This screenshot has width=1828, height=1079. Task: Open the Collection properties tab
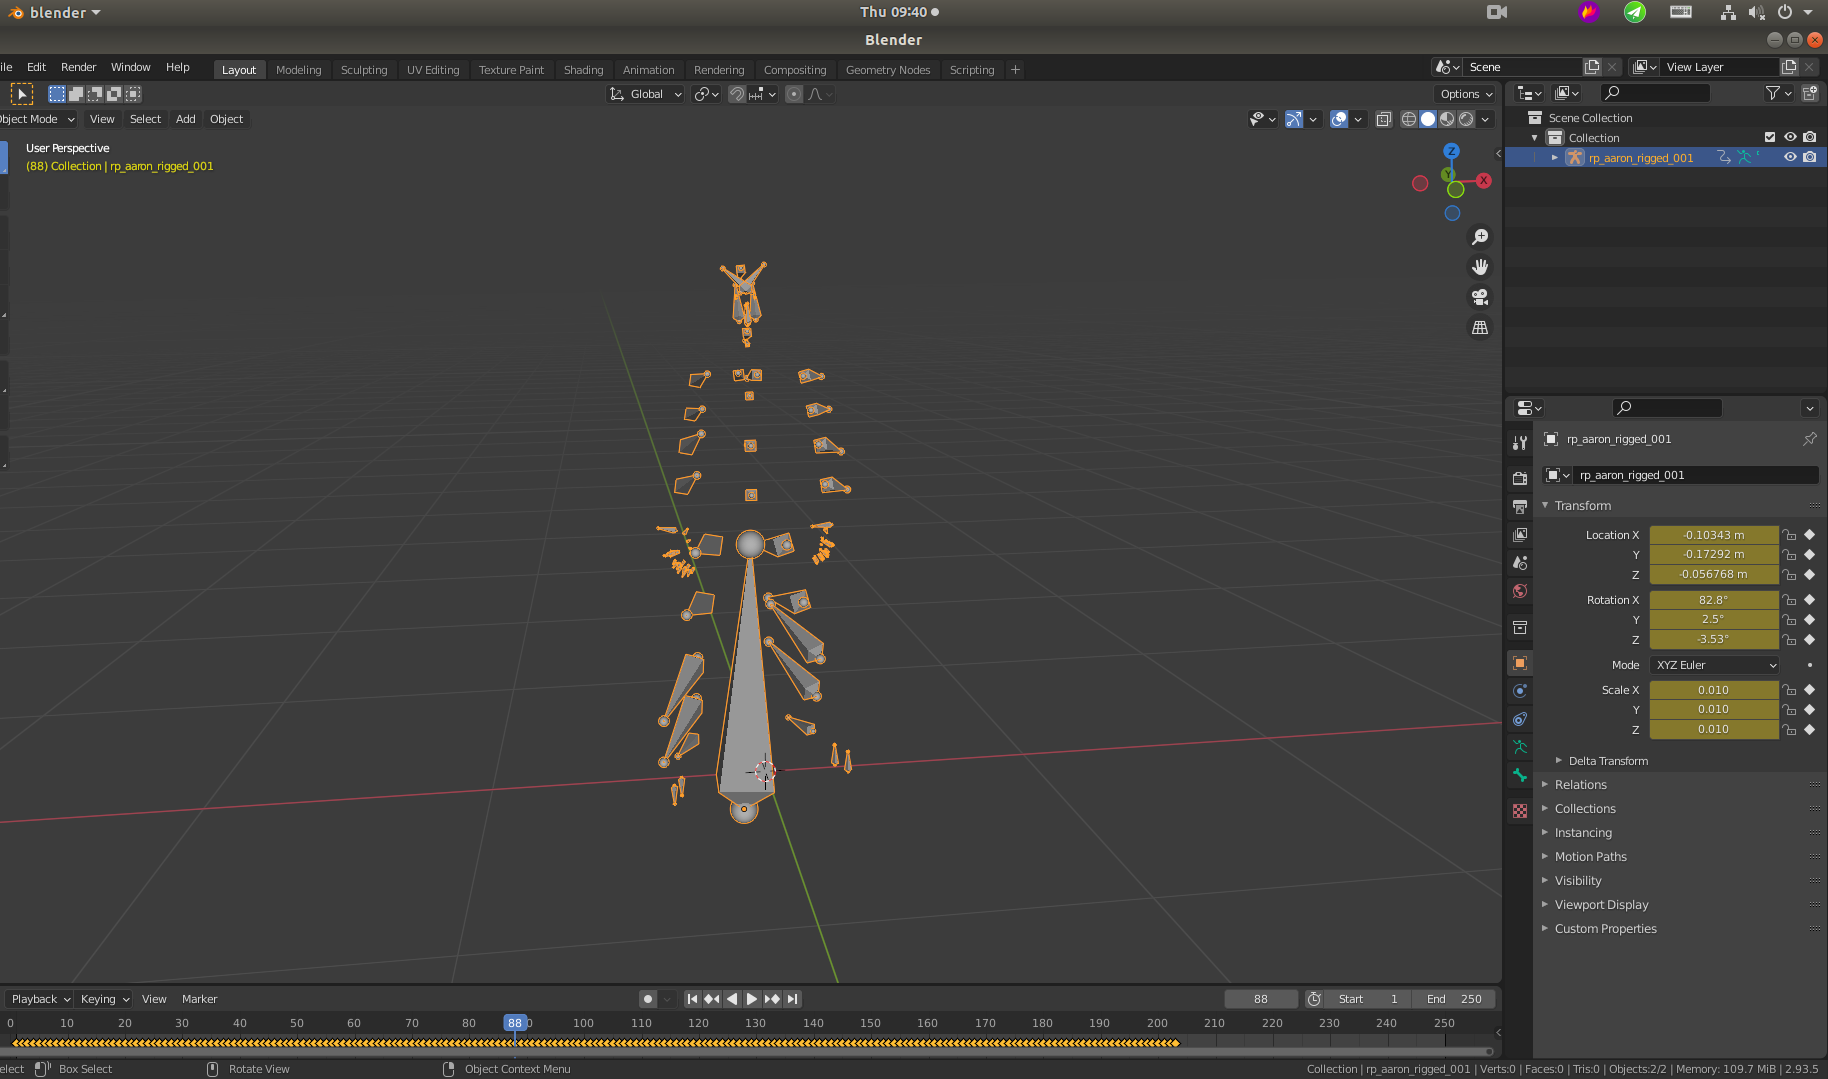tap(1520, 627)
